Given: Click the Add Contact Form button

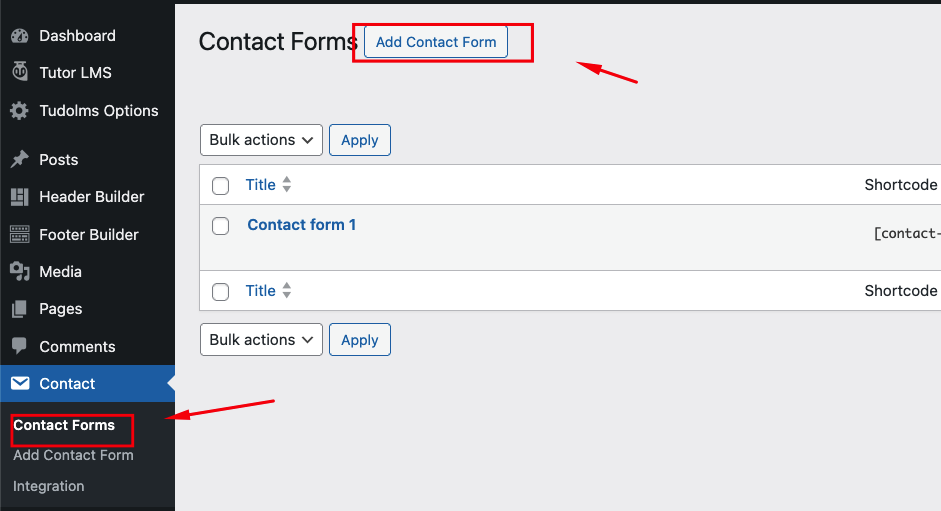Looking at the screenshot, I should (436, 42).
